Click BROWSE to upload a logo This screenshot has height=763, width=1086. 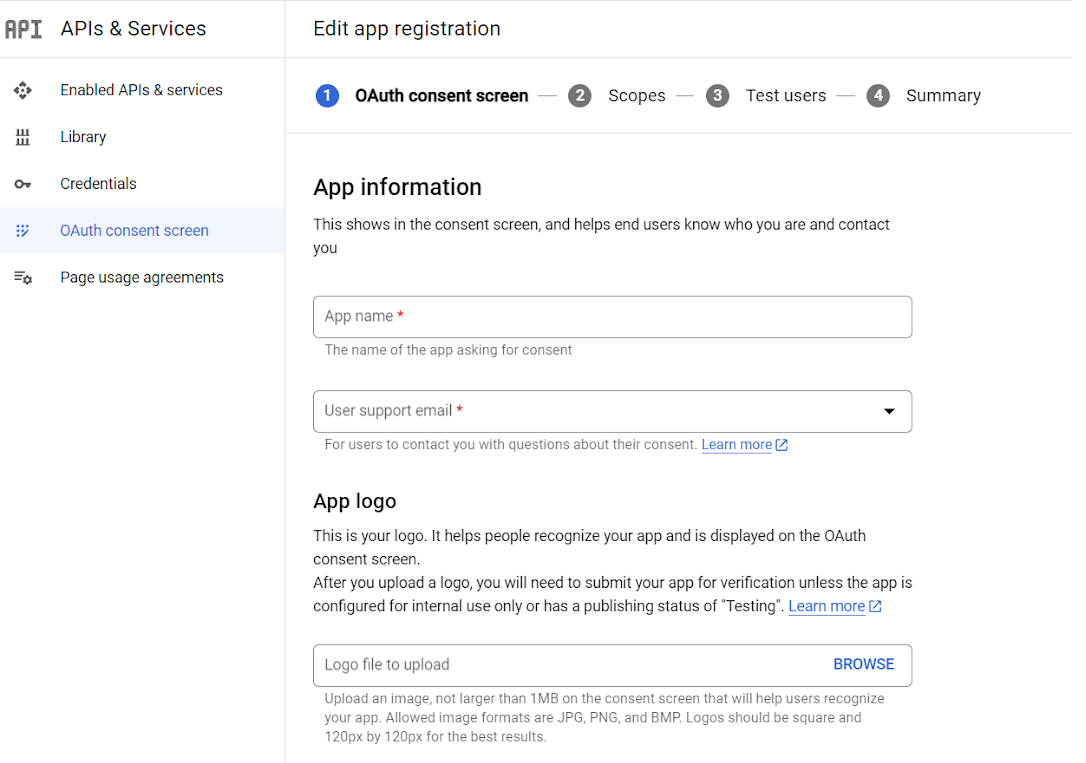pyautogui.click(x=864, y=665)
